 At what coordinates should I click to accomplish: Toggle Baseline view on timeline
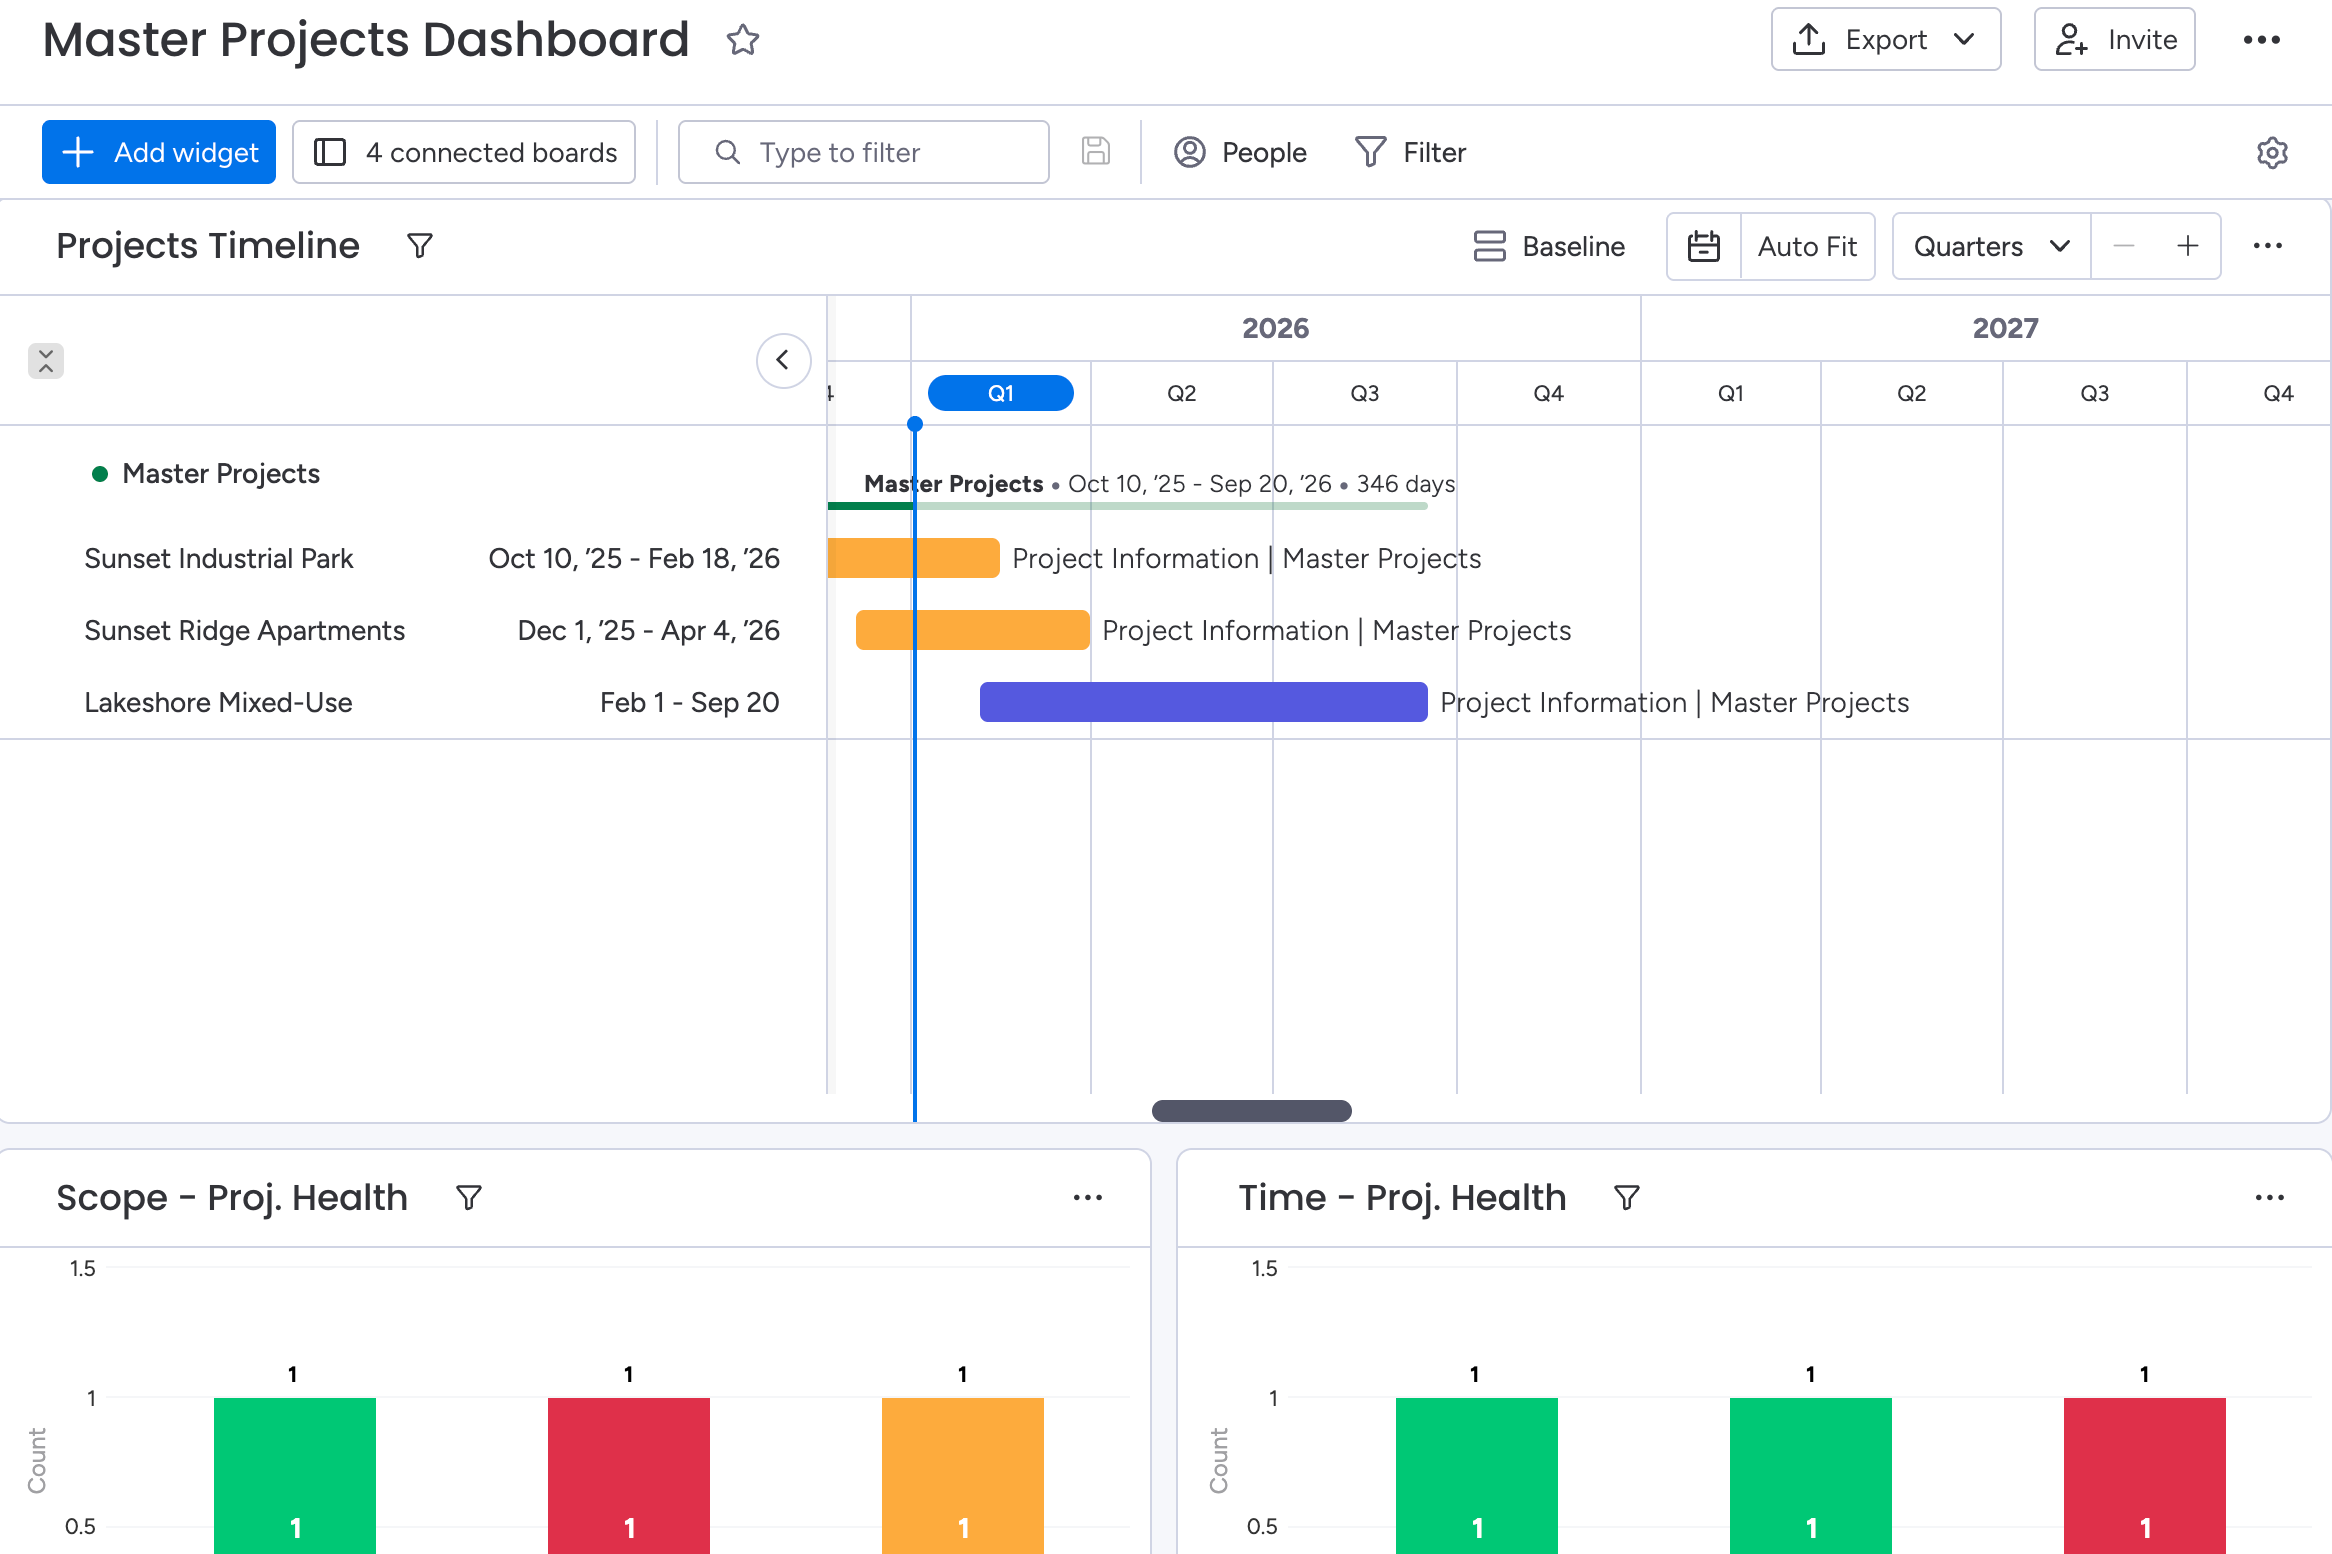pyautogui.click(x=1549, y=246)
